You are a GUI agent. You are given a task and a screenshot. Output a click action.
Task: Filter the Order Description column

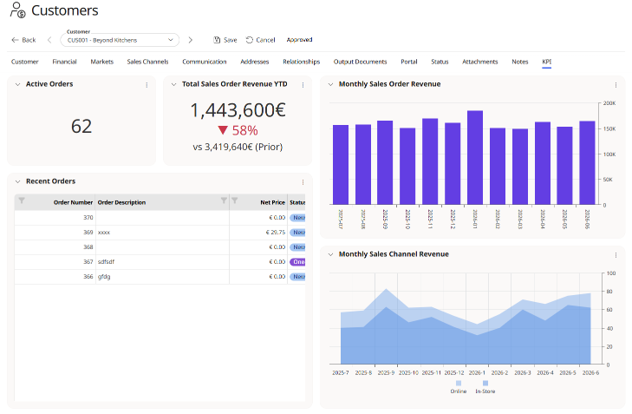tap(224, 201)
